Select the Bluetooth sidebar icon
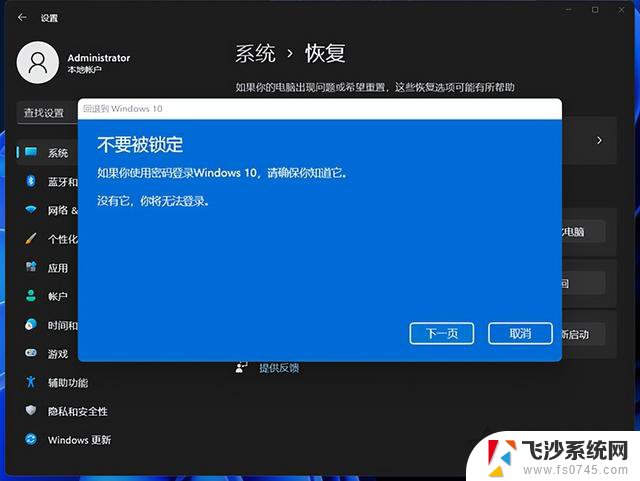The width and height of the screenshot is (640, 481). (x=31, y=181)
